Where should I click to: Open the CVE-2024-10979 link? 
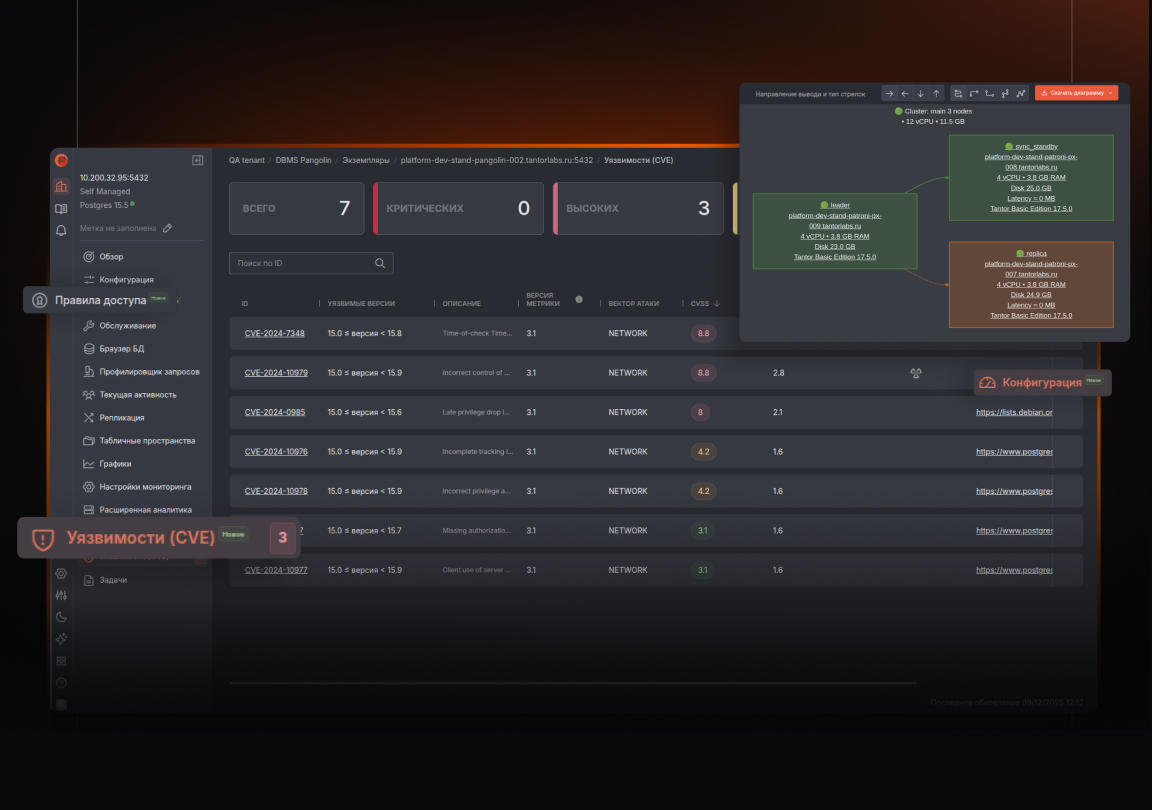point(276,373)
